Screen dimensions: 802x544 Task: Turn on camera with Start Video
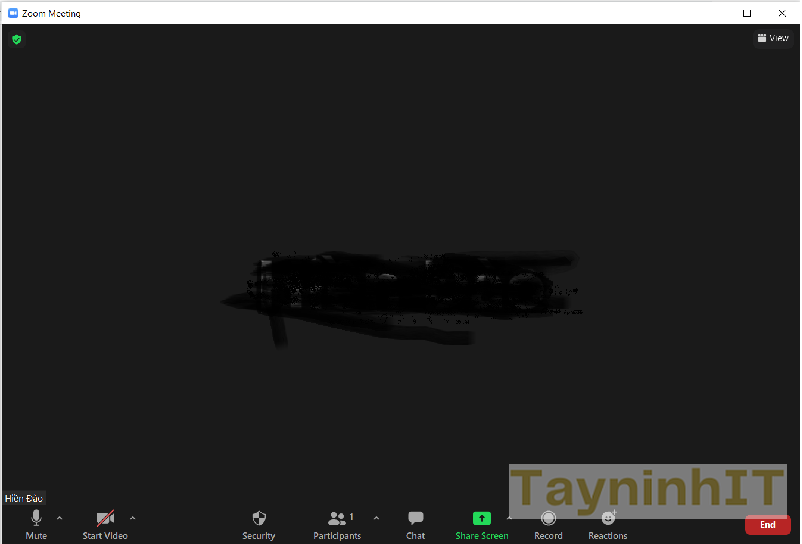[105, 519]
